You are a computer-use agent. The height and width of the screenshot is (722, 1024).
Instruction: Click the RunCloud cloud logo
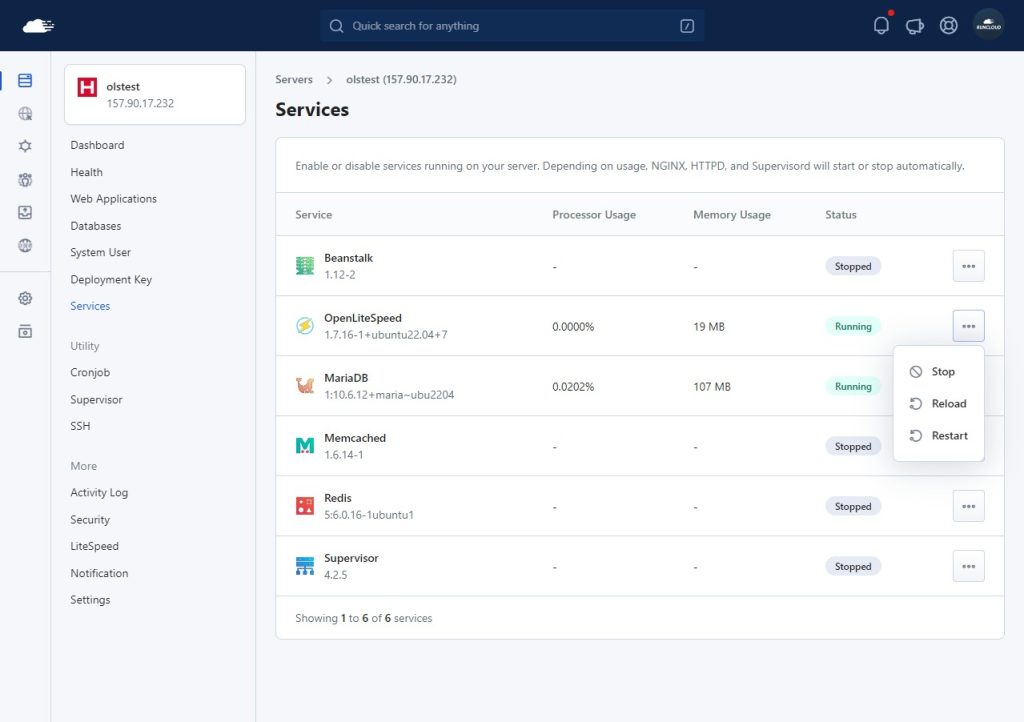pos(38,25)
